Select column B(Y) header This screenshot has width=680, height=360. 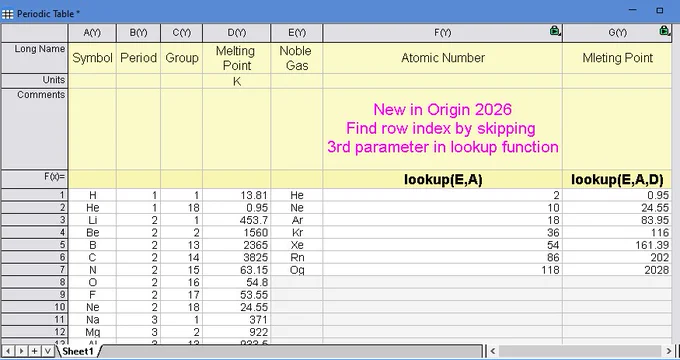coord(138,33)
